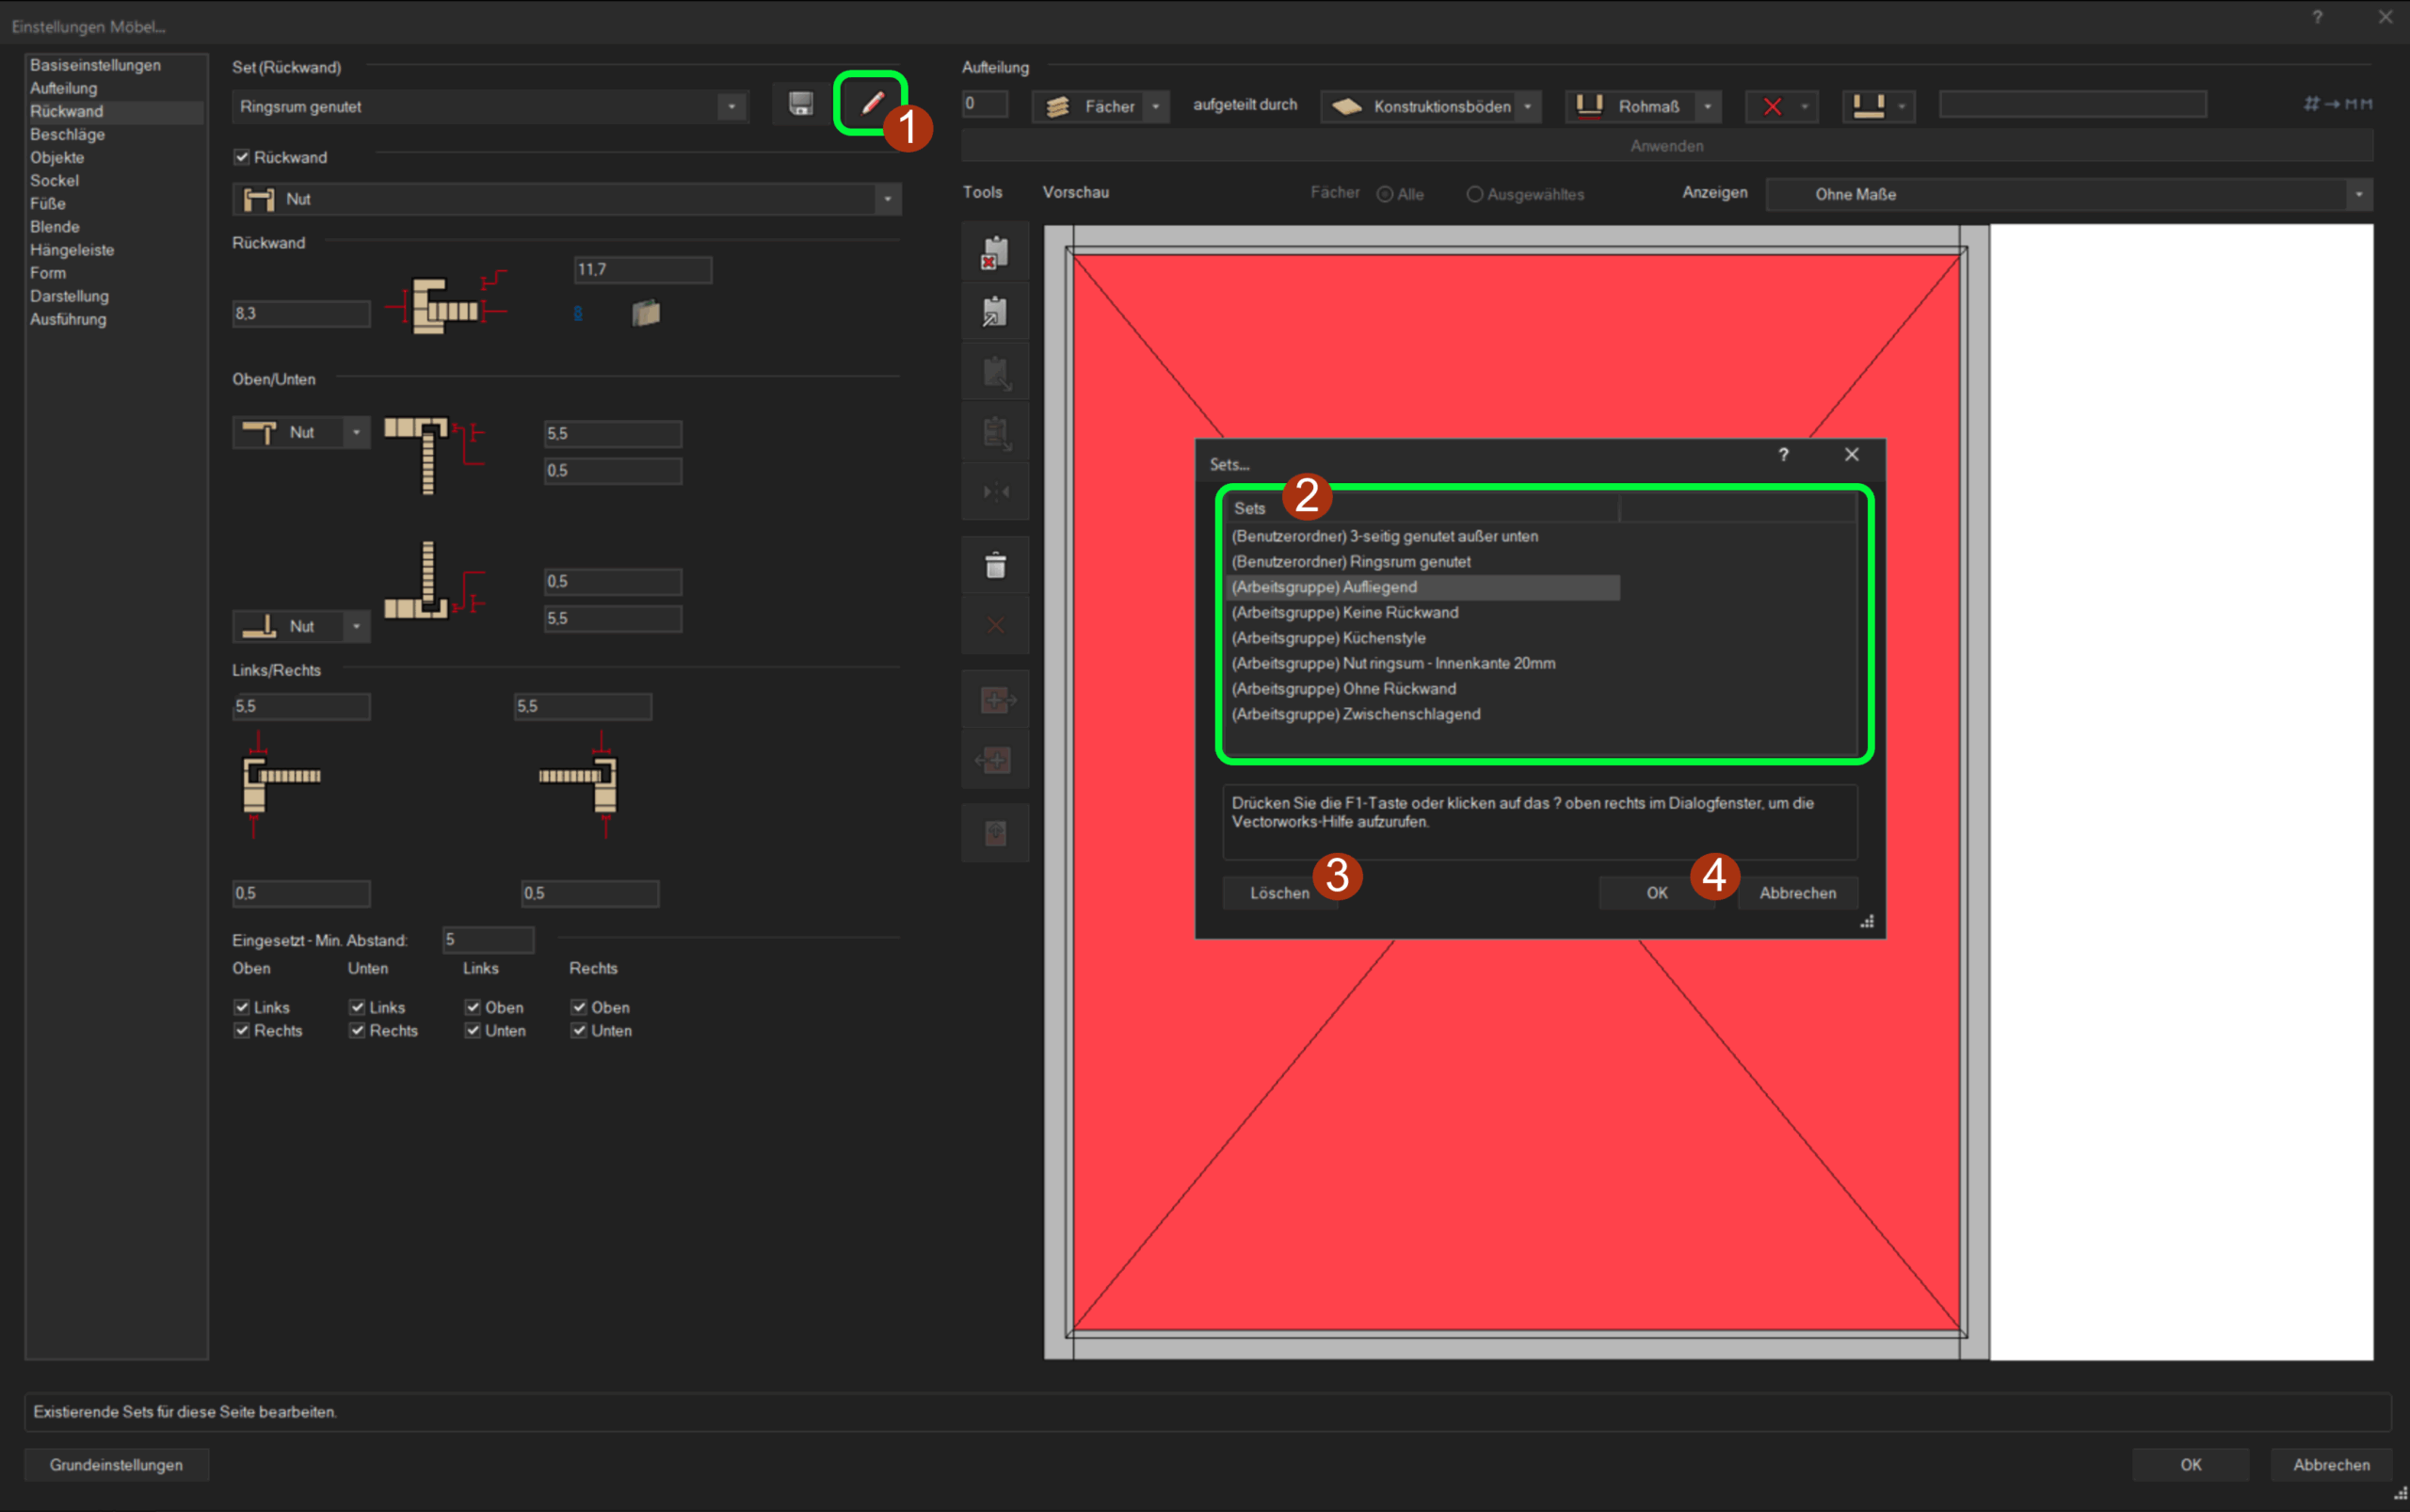2410x1512 pixels.
Task: Click the units conversion icon at top right
Action: pos(2337,104)
